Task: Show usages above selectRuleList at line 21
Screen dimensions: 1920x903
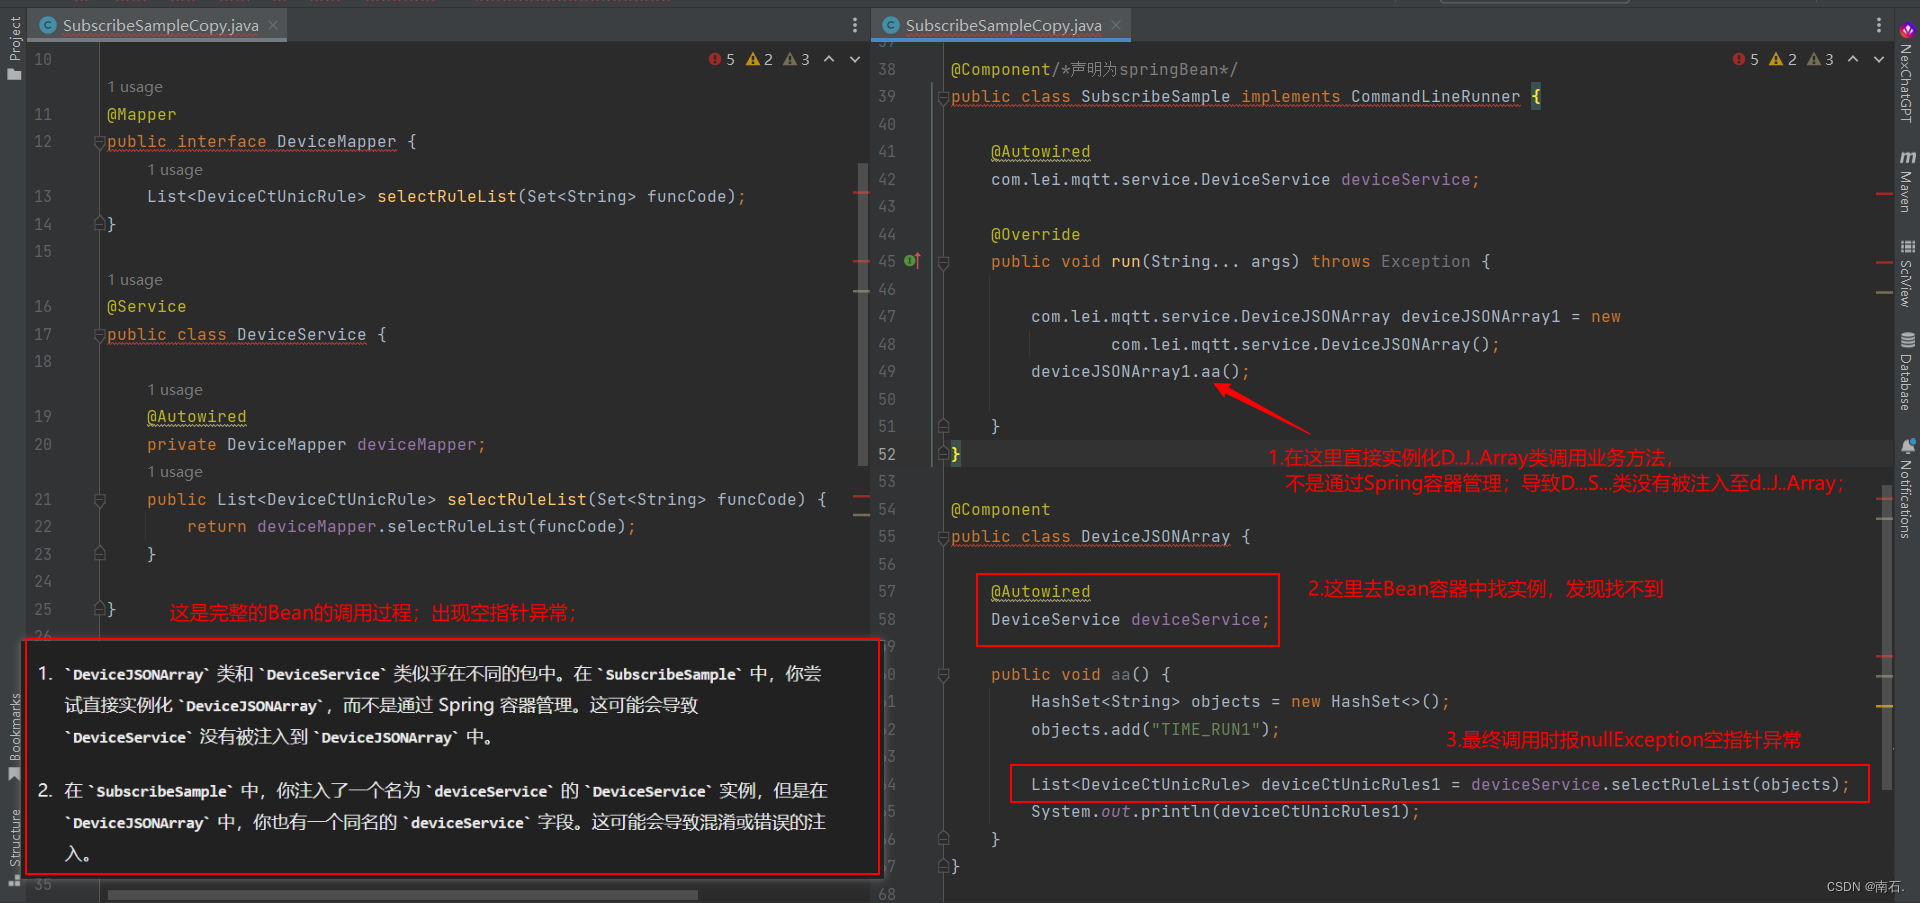Action: [x=175, y=472]
